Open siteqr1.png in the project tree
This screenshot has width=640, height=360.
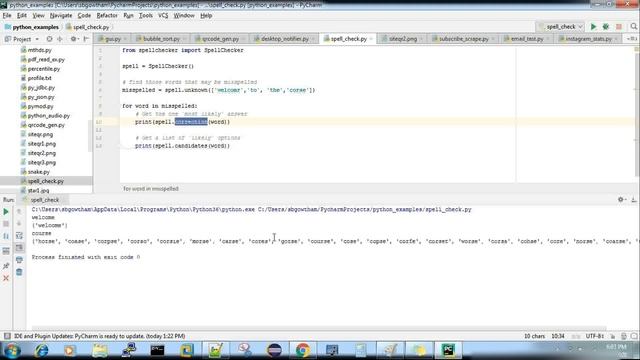click(x=42, y=144)
